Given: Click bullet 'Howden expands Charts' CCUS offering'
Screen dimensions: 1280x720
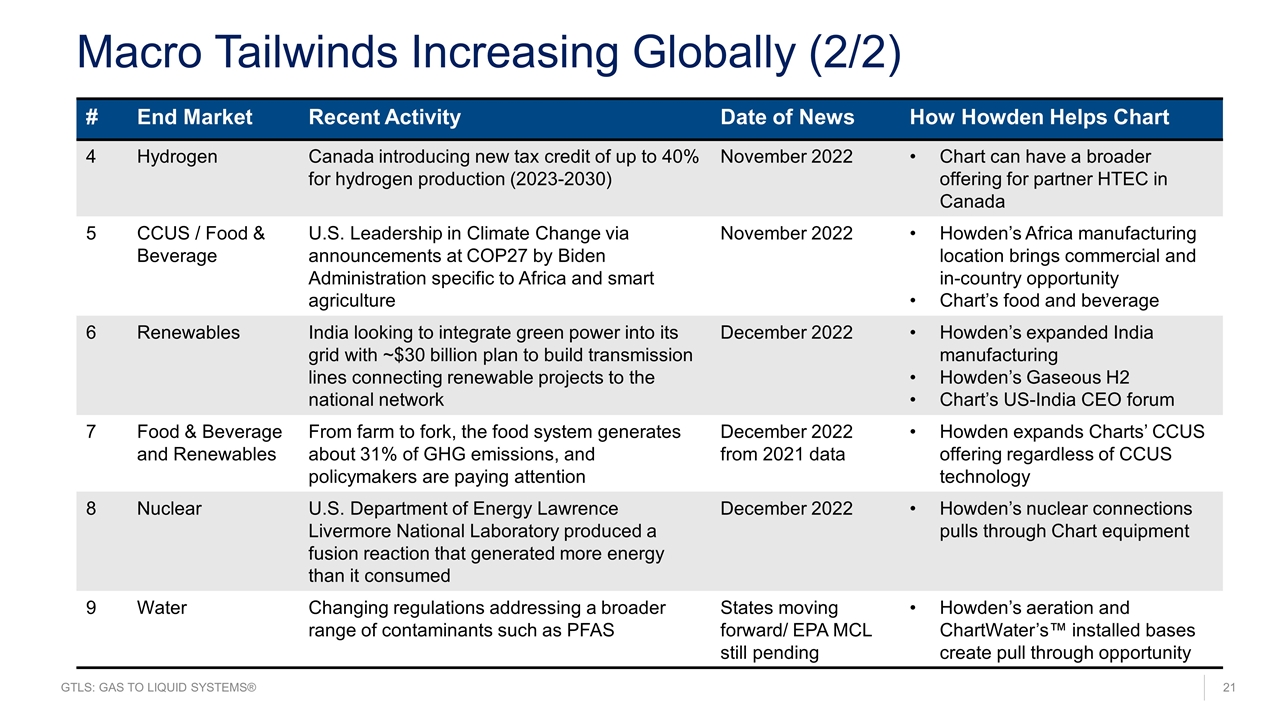Looking at the screenshot, I should (1072, 454).
